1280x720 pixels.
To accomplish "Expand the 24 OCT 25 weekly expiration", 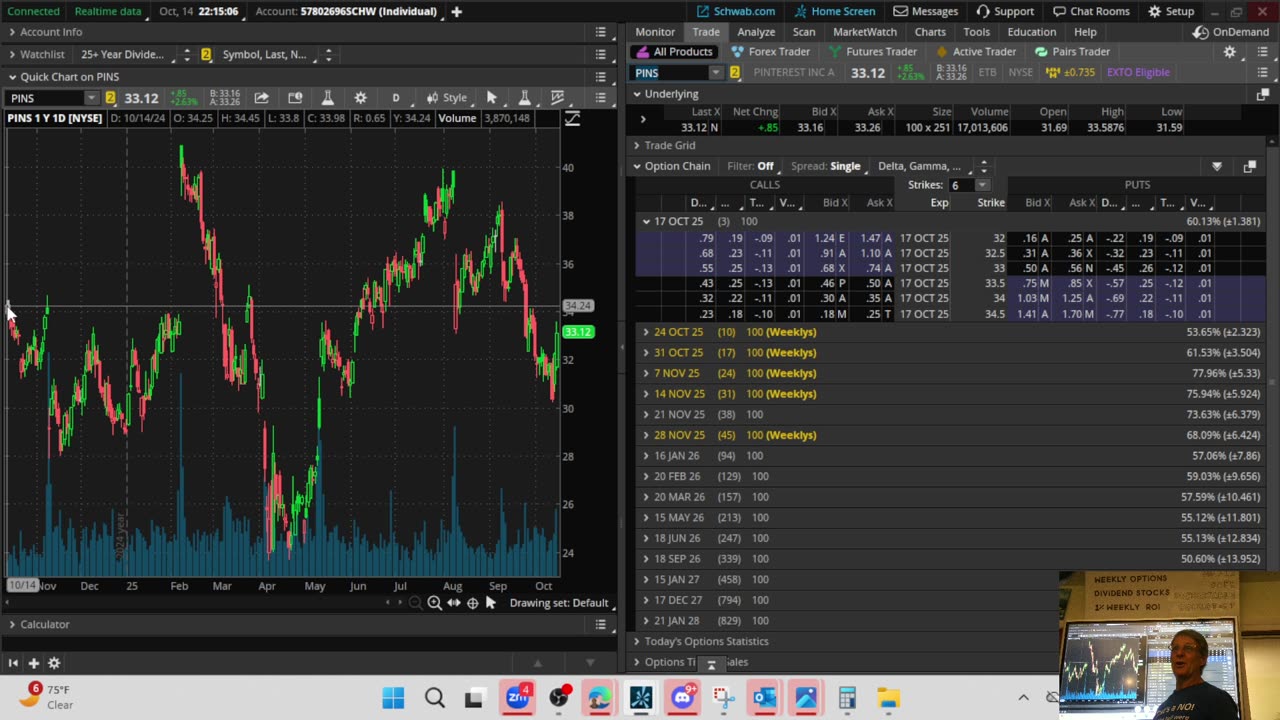I will click(x=646, y=332).
